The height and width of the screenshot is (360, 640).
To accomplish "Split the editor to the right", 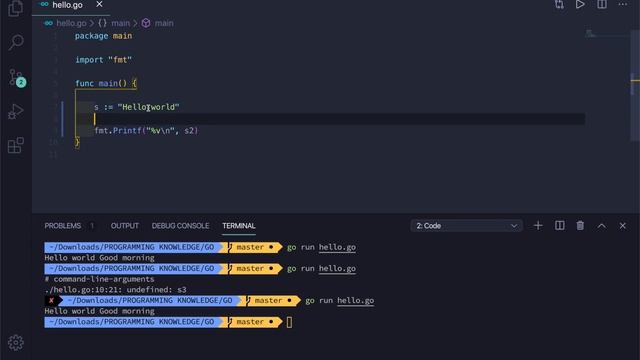I will coord(602,4).
